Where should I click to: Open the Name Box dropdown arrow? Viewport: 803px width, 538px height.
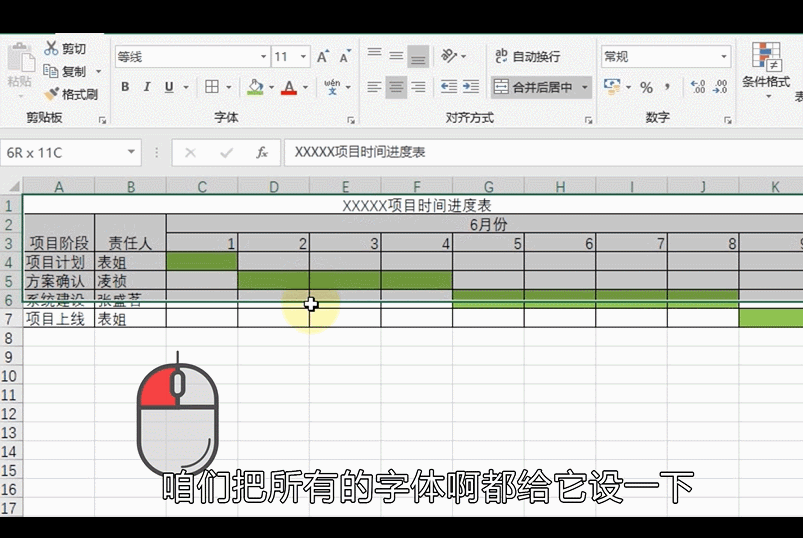pos(131,153)
